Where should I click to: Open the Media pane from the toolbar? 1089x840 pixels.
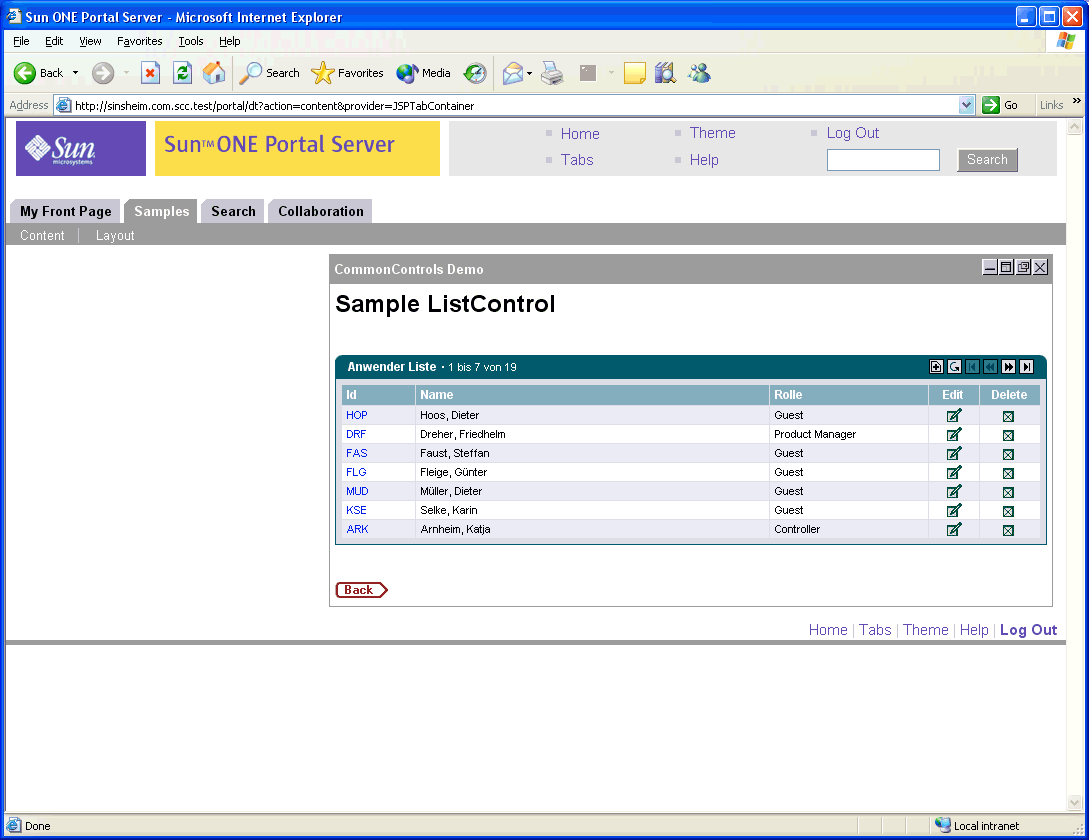coord(423,73)
